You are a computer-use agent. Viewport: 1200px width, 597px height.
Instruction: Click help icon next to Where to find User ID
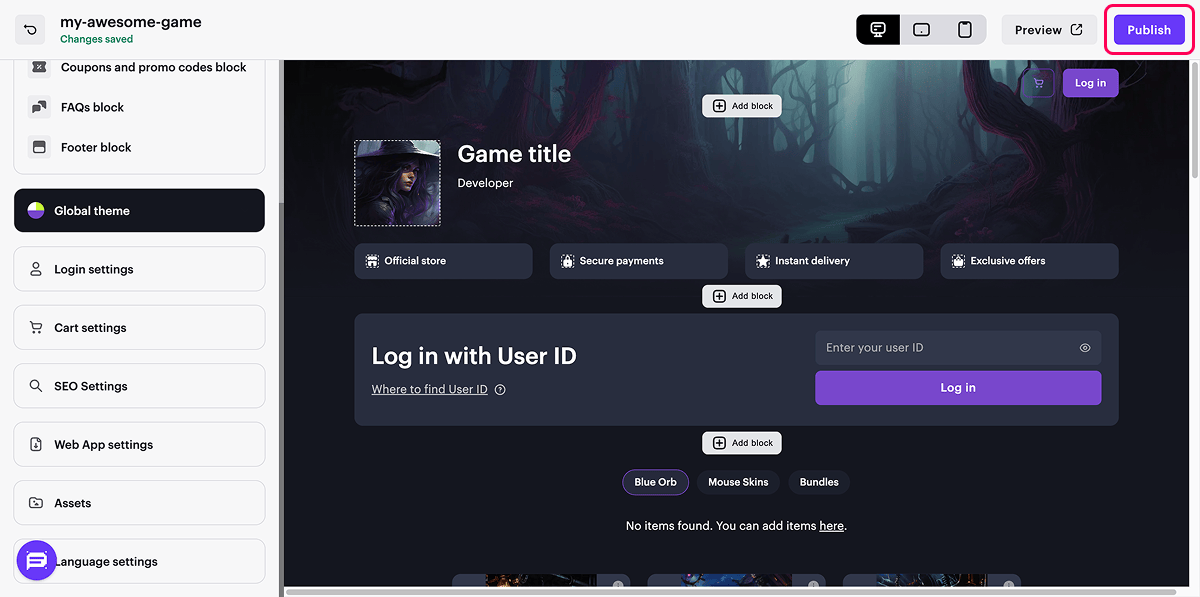point(500,390)
